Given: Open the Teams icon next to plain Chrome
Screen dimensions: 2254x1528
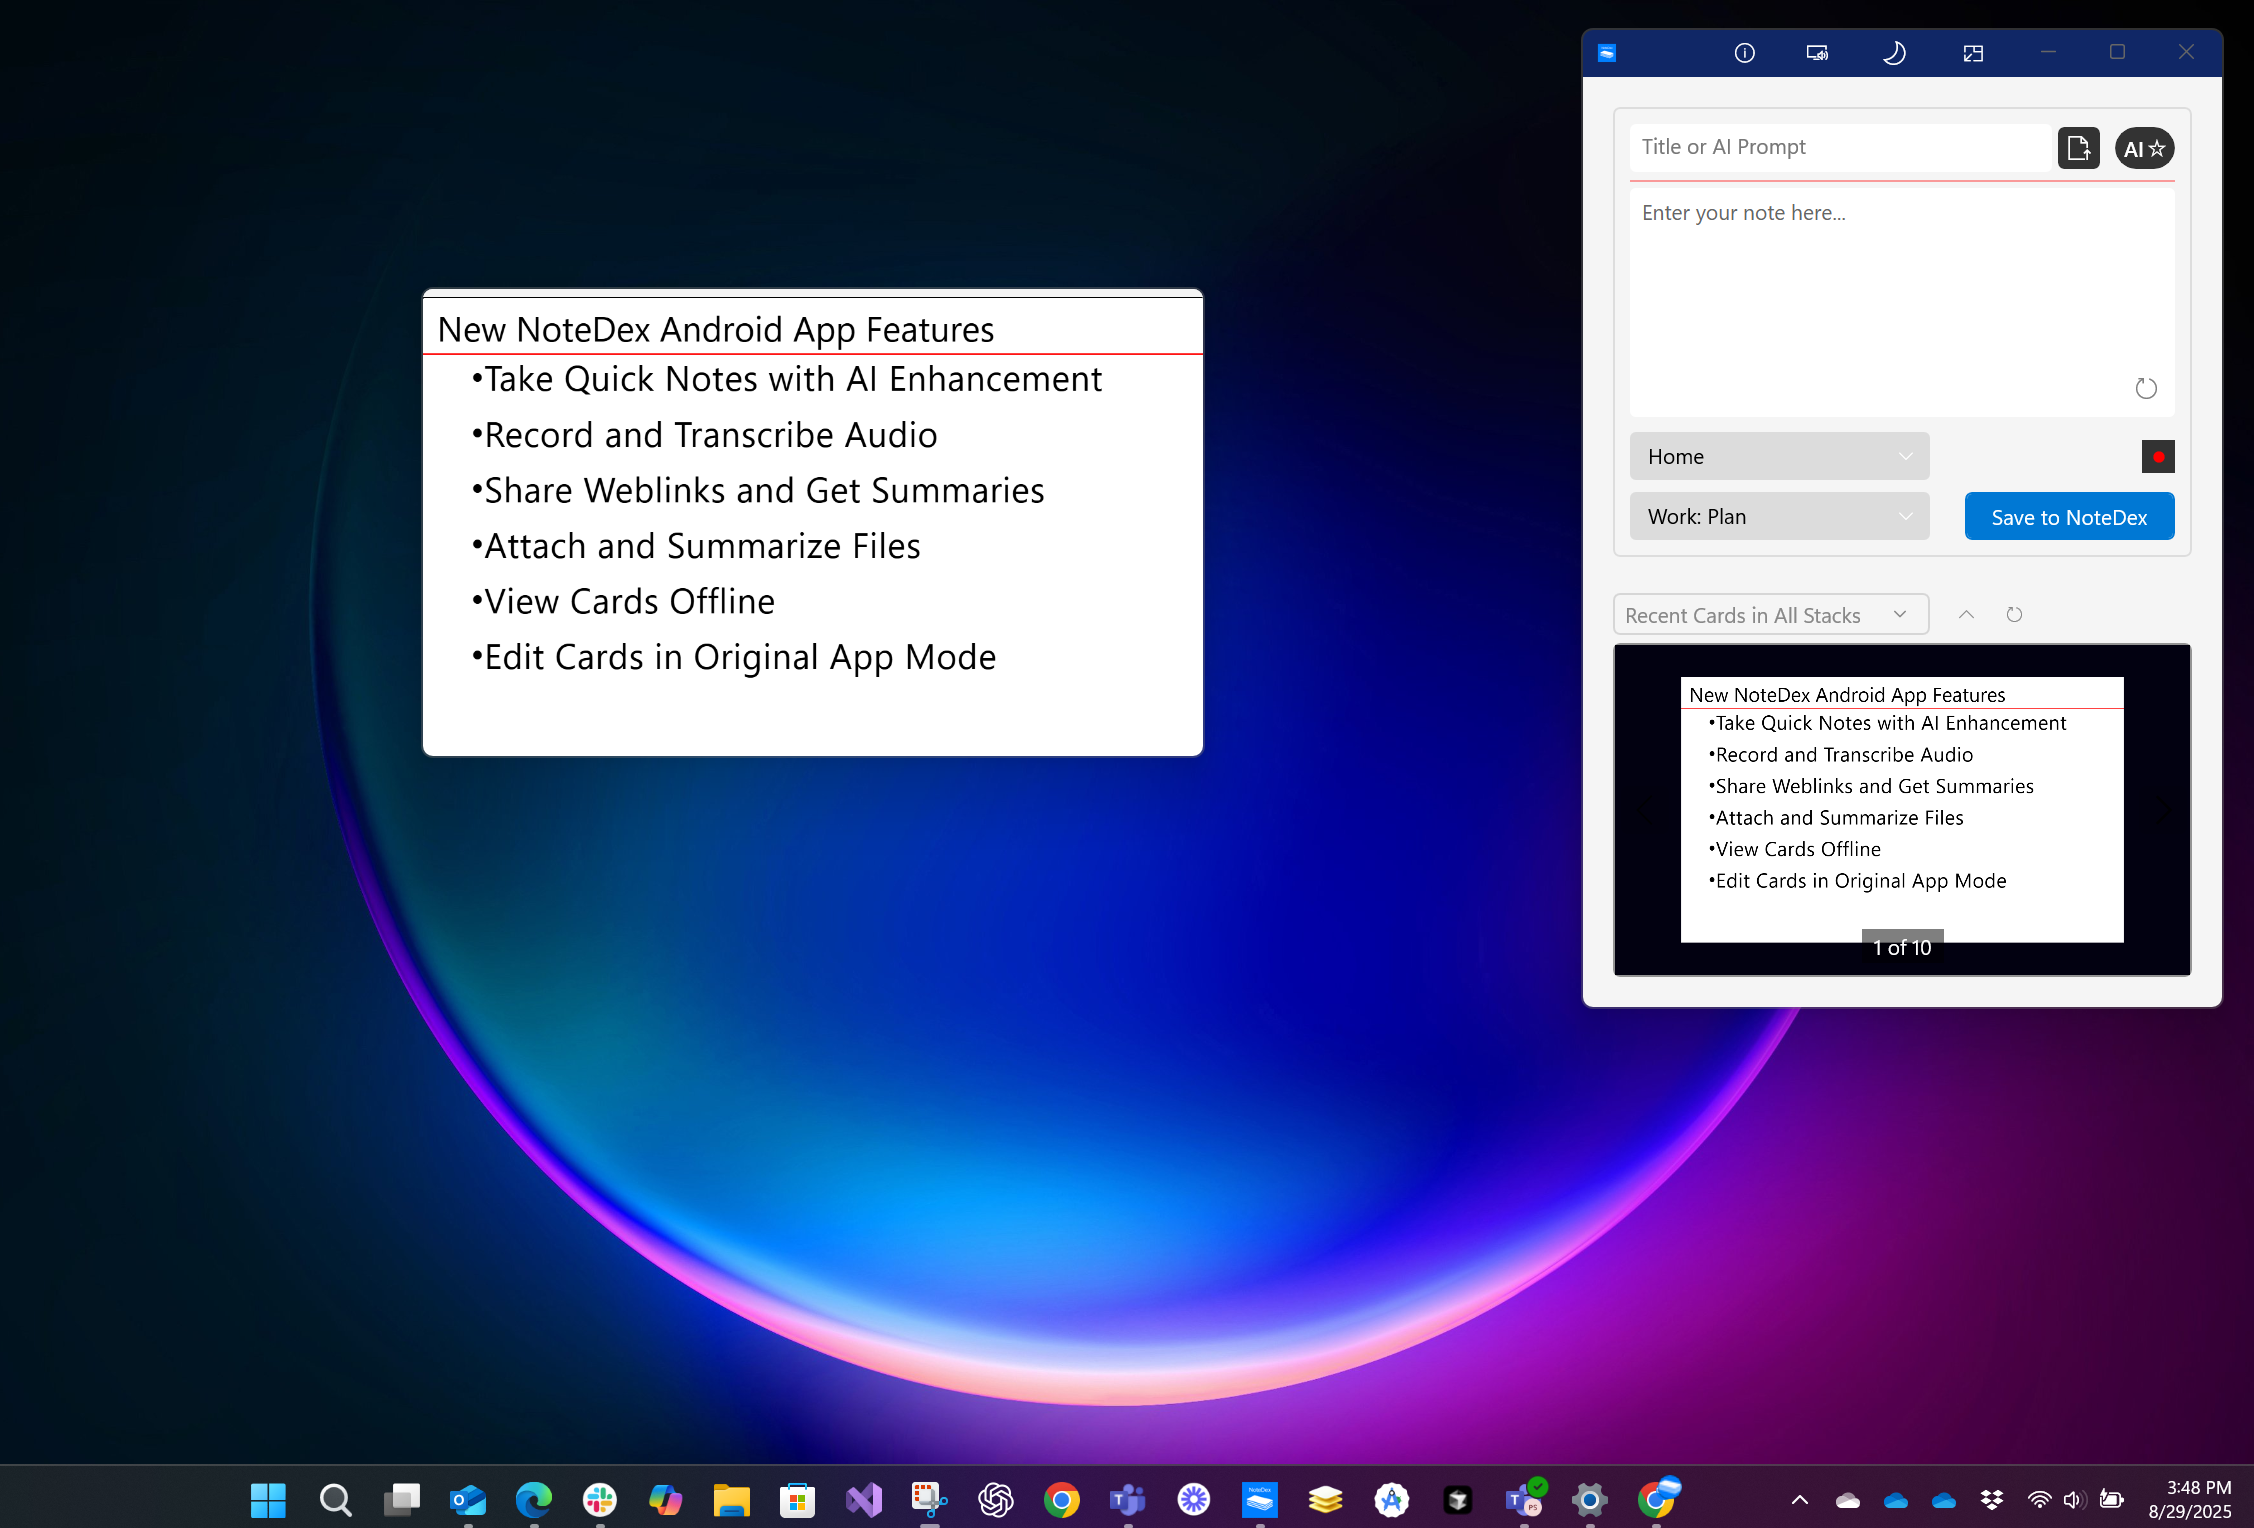Looking at the screenshot, I should tap(1128, 1499).
